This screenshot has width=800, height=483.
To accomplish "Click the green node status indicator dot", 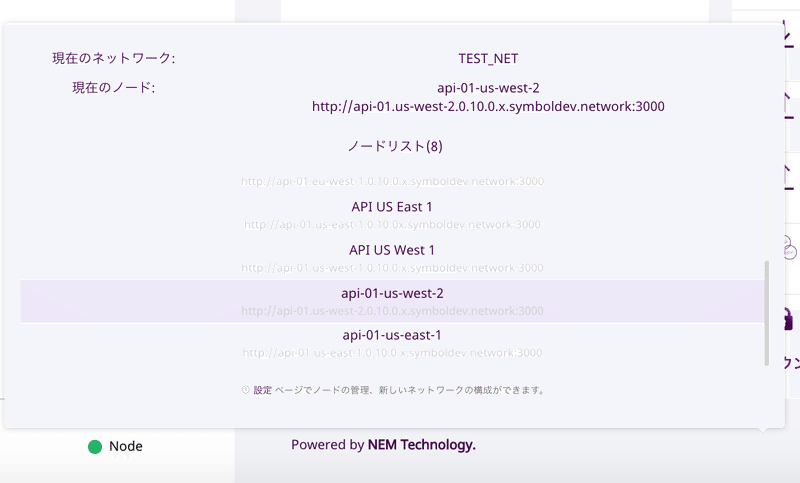I will pyautogui.click(x=95, y=447).
